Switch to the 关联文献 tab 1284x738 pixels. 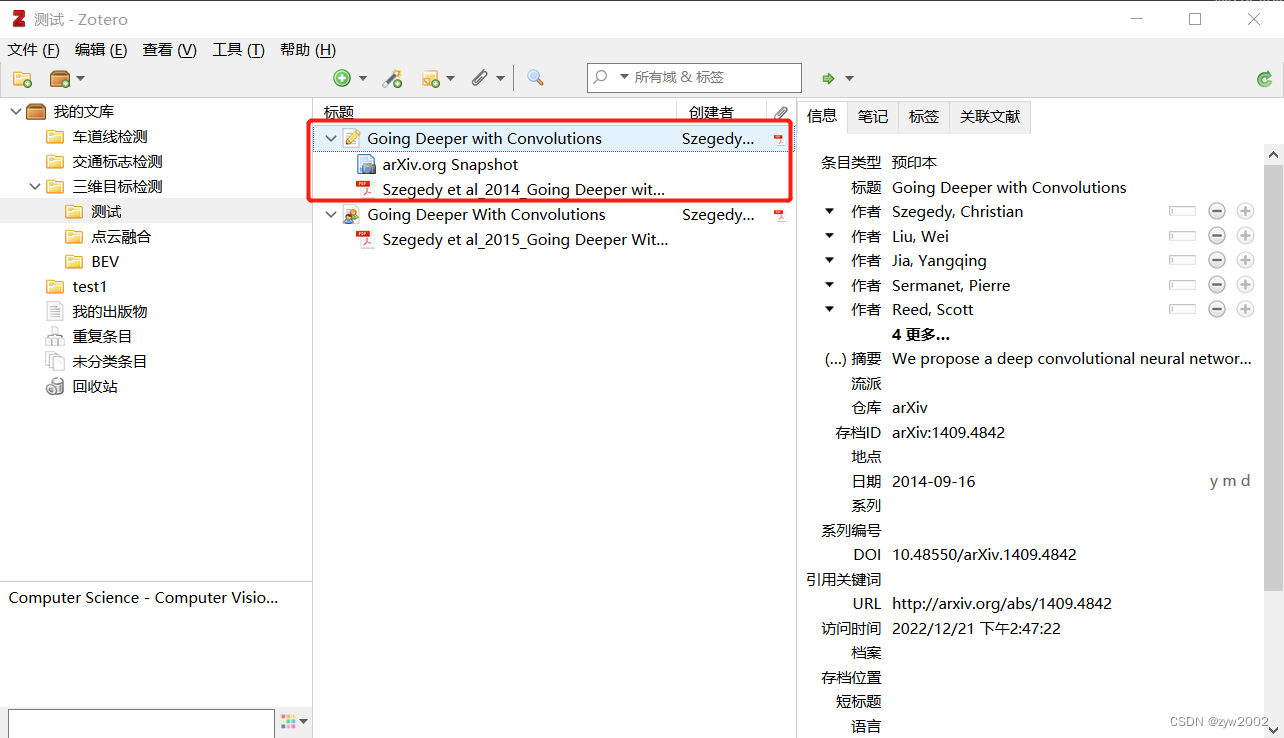[x=990, y=117]
